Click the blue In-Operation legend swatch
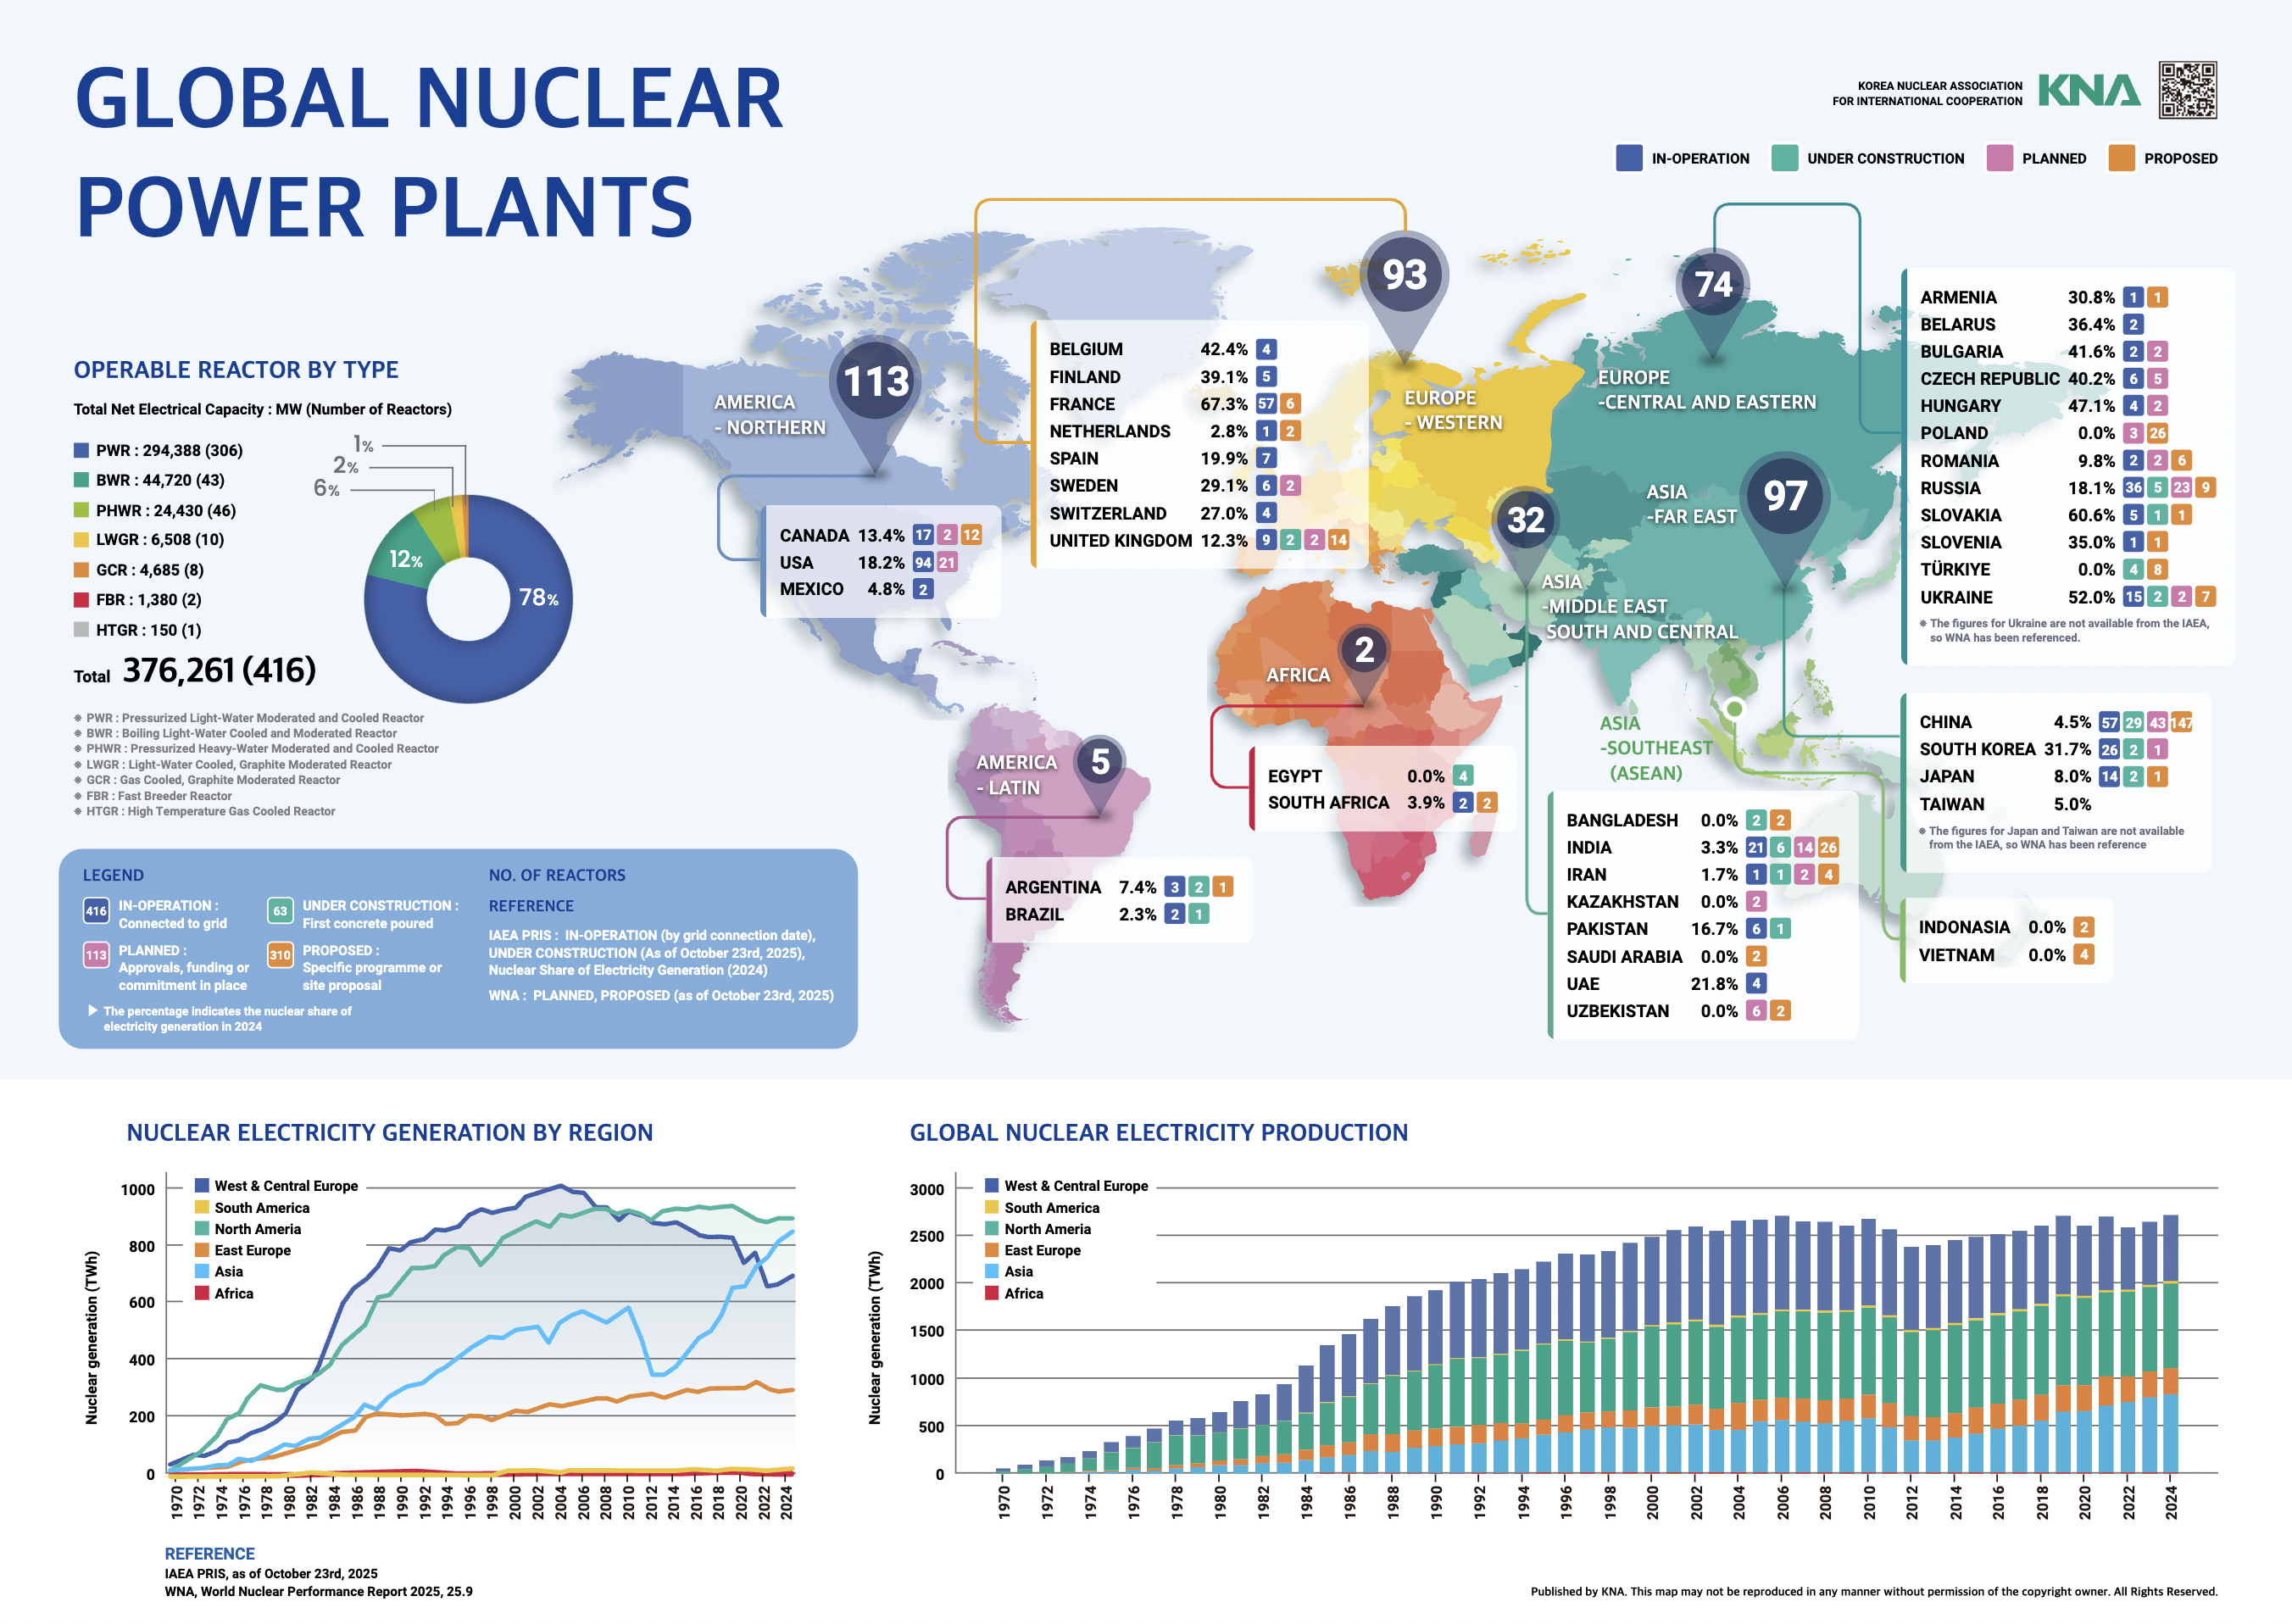The width and height of the screenshot is (2292, 1624). (1628, 158)
